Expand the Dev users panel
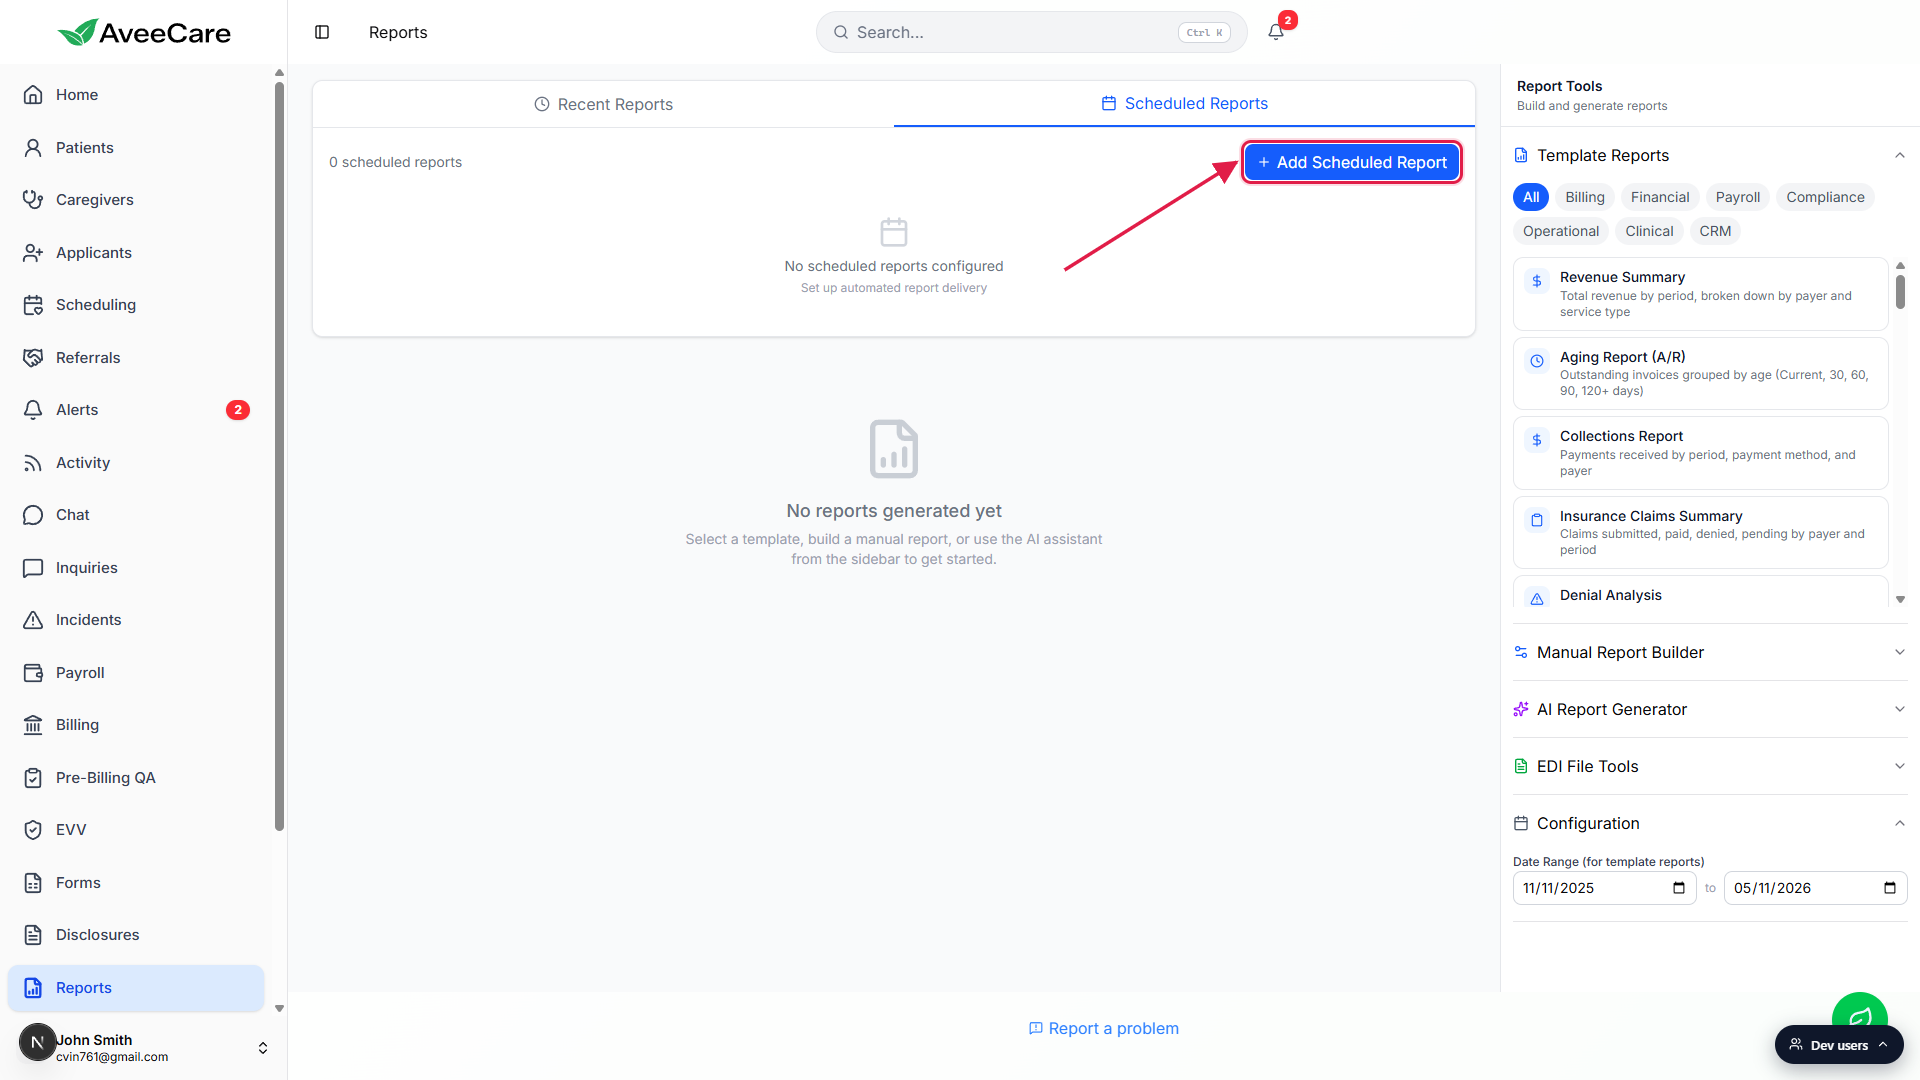Image resolution: width=1920 pixels, height=1080 pixels. (x=1839, y=1045)
